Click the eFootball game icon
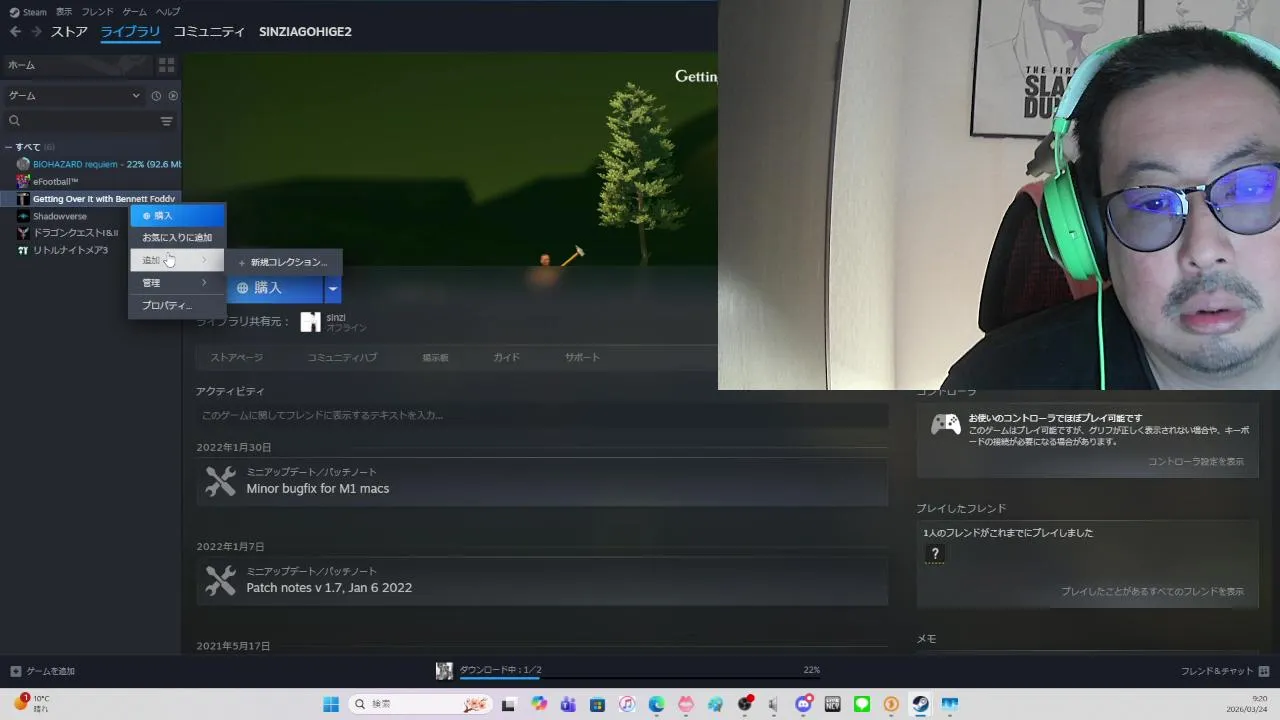The width and height of the screenshot is (1280, 720). (x=23, y=181)
